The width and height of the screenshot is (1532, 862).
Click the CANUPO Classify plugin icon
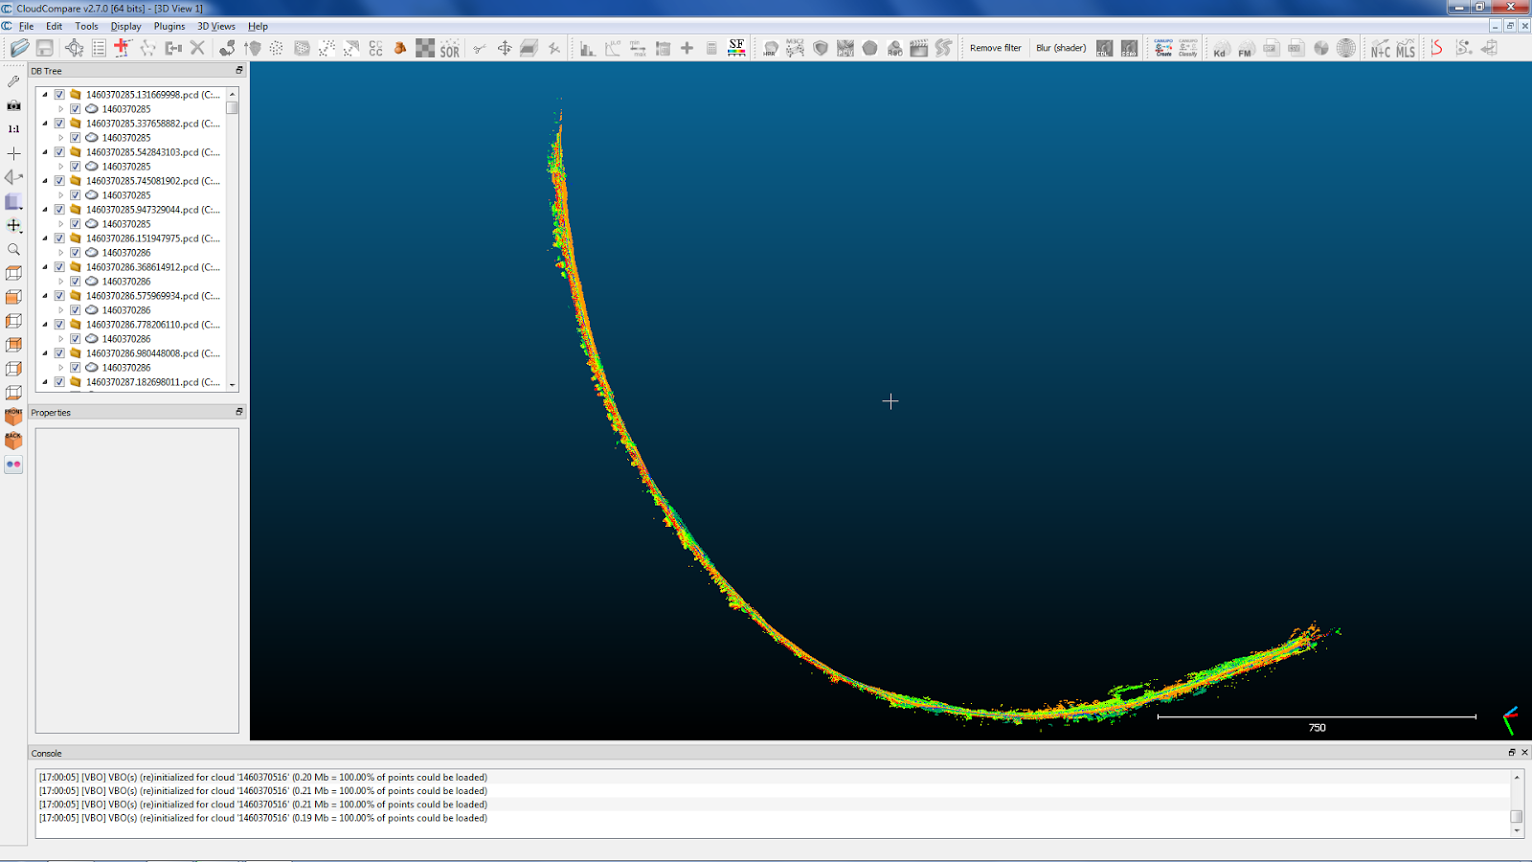tap(1188, 48)
